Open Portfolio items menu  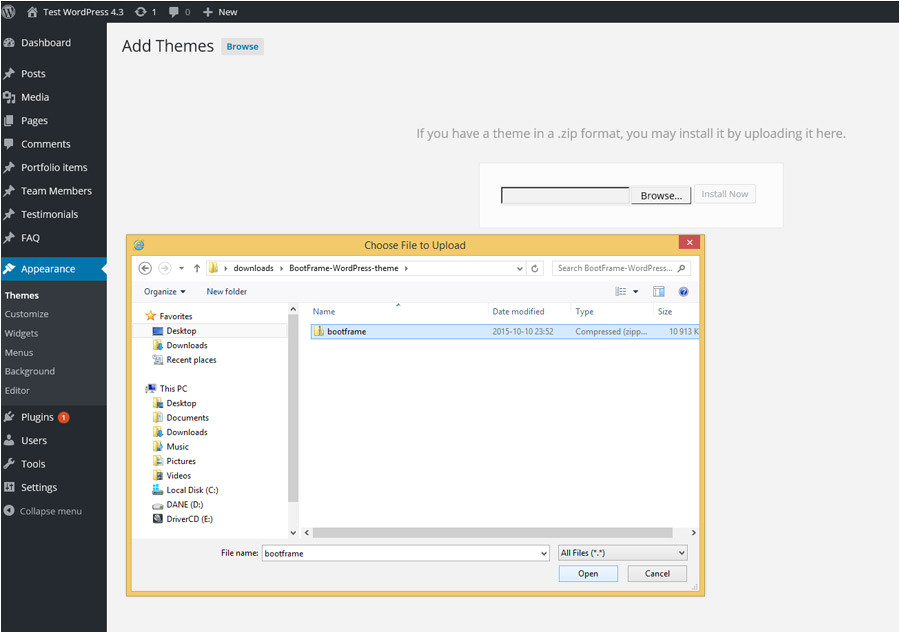point(54,168)
